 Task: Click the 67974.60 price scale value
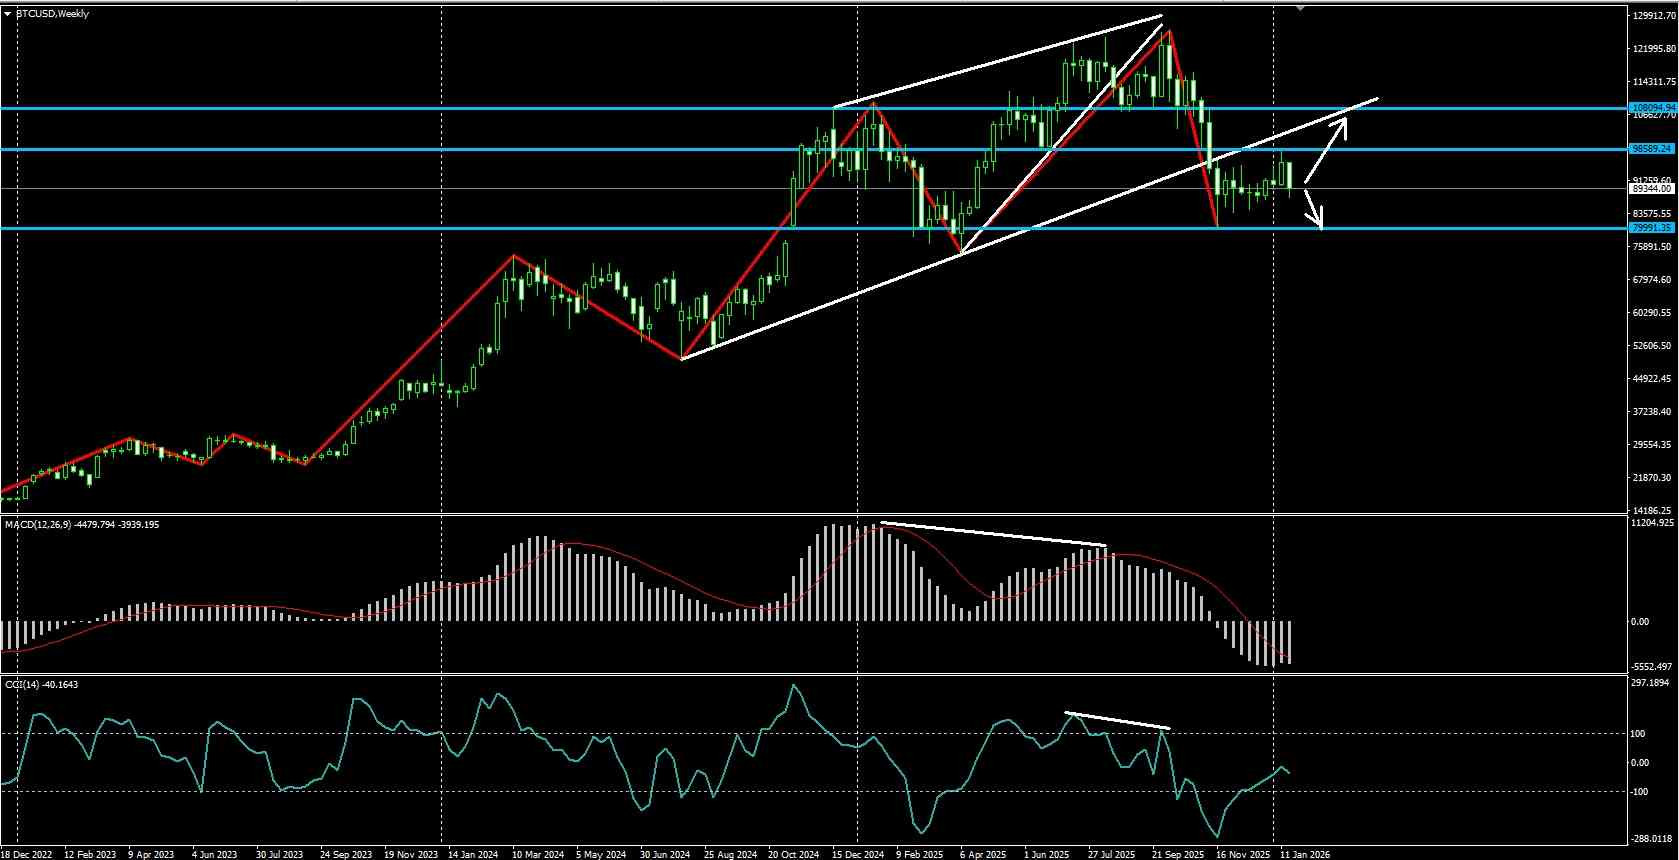tap(1654, 280)
